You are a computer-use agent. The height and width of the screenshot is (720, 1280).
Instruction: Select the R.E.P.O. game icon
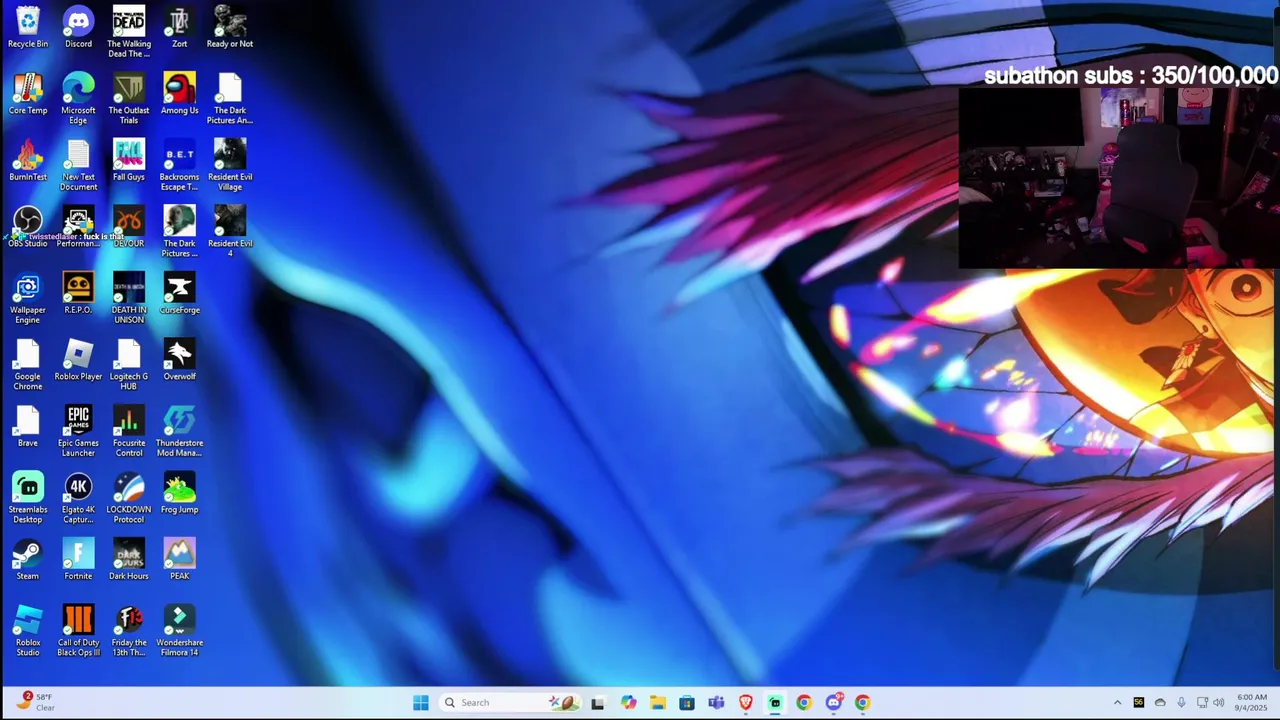pos(78,293)
